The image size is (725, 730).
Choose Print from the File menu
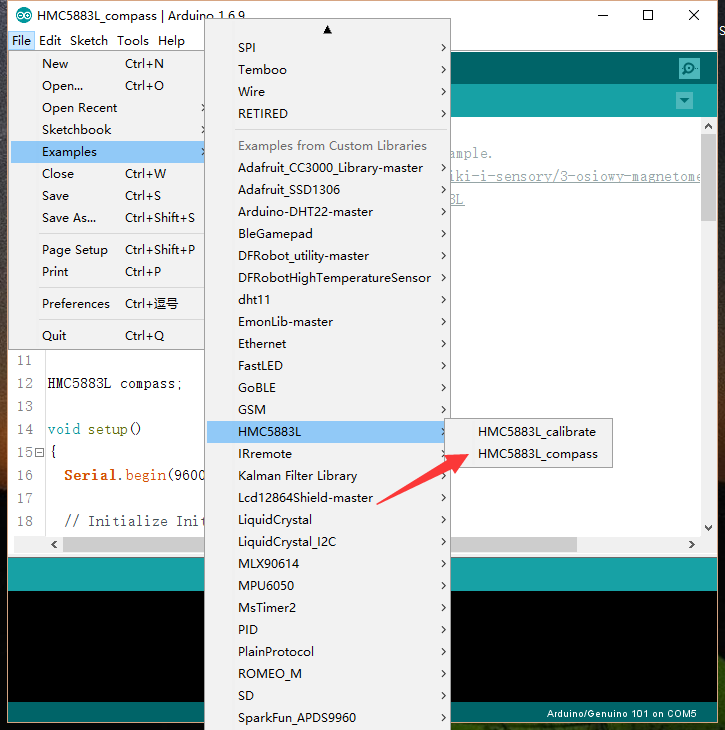(108, 271)
